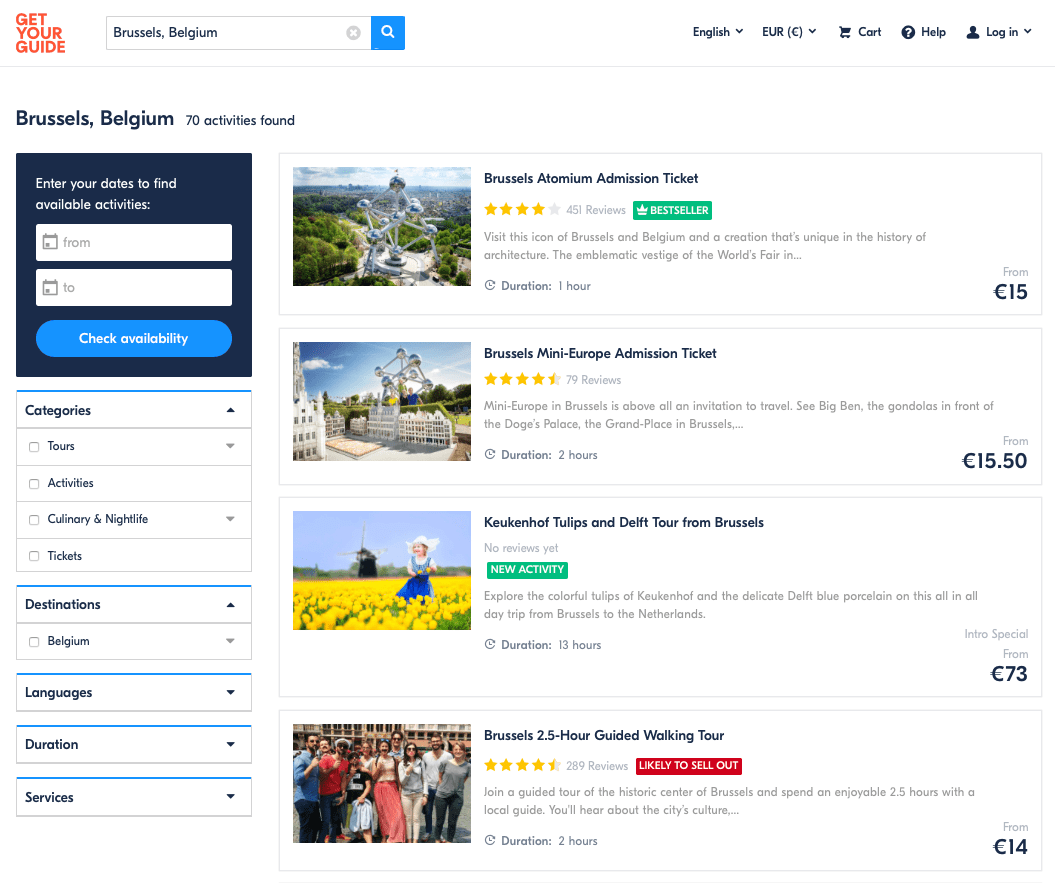Select the New Activity badge on Keukenhof tour
The image size is (1055, 883).
[528, 569]
